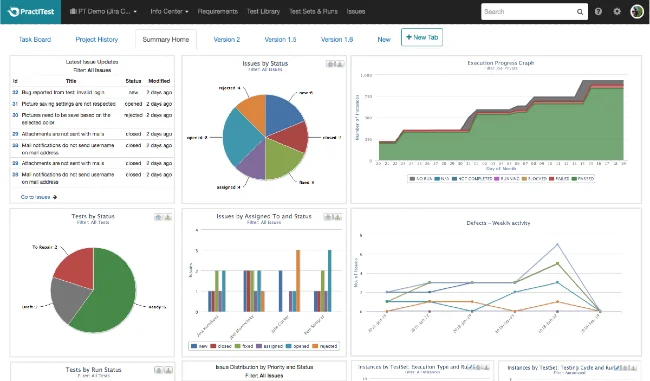The width and height of the screenshot is (650, 381).
Task: Toggle PASSED series in Execution Progress legend
Action: pos(583,179)
